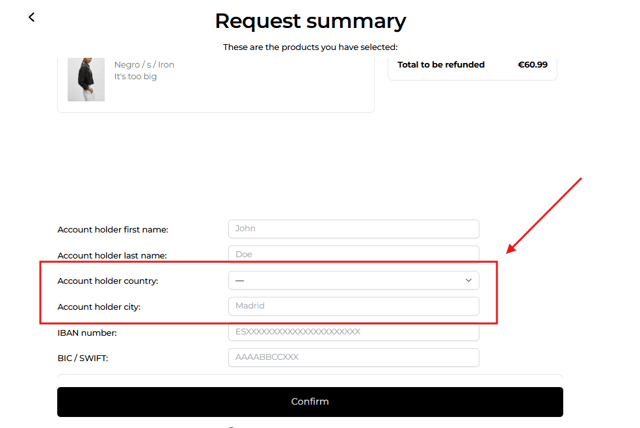Select the IBAN number input field
640x428 pixels.
tap(353, 332)
